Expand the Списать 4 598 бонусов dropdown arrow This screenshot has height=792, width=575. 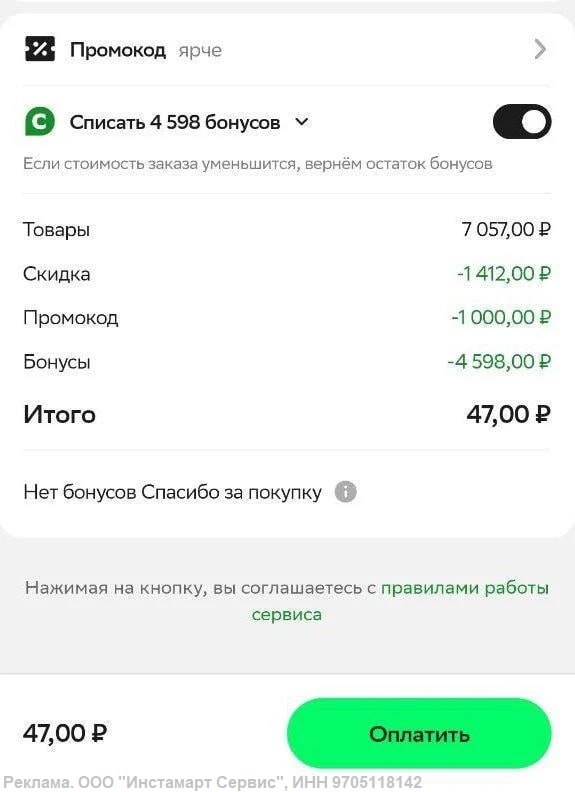(x=302, y=122)
